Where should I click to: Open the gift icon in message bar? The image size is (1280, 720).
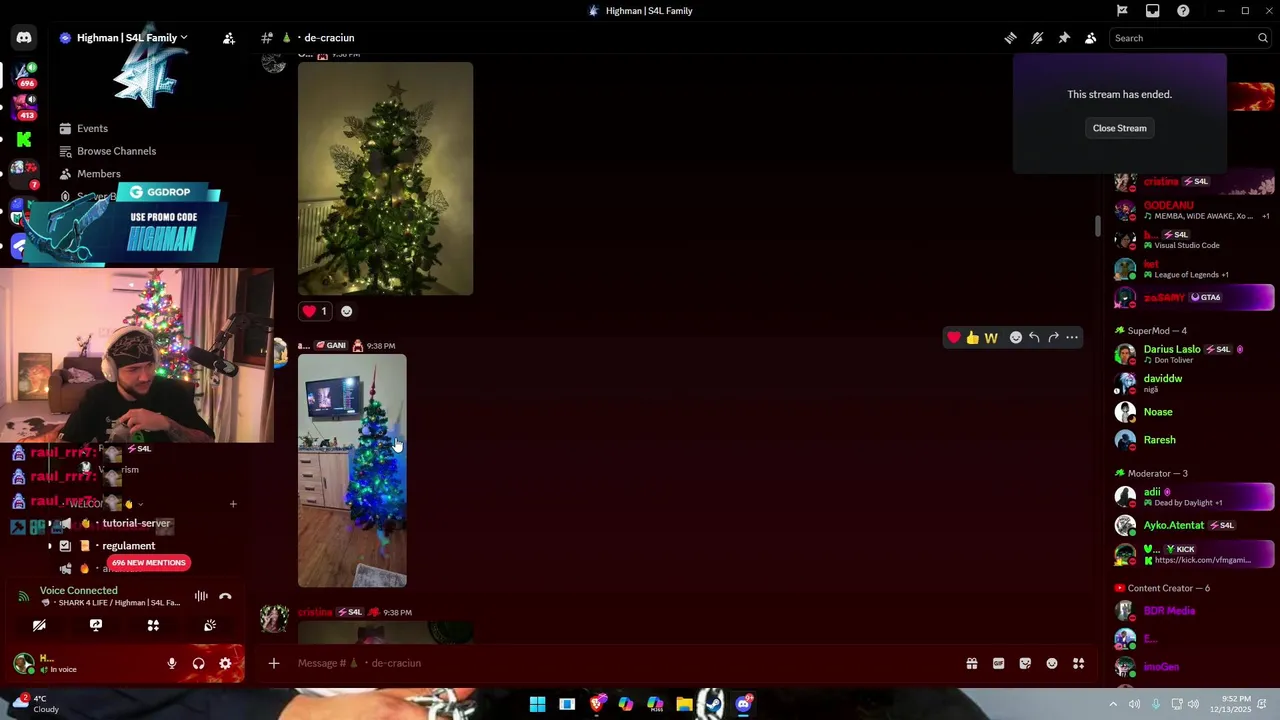[x=971, y=663]
